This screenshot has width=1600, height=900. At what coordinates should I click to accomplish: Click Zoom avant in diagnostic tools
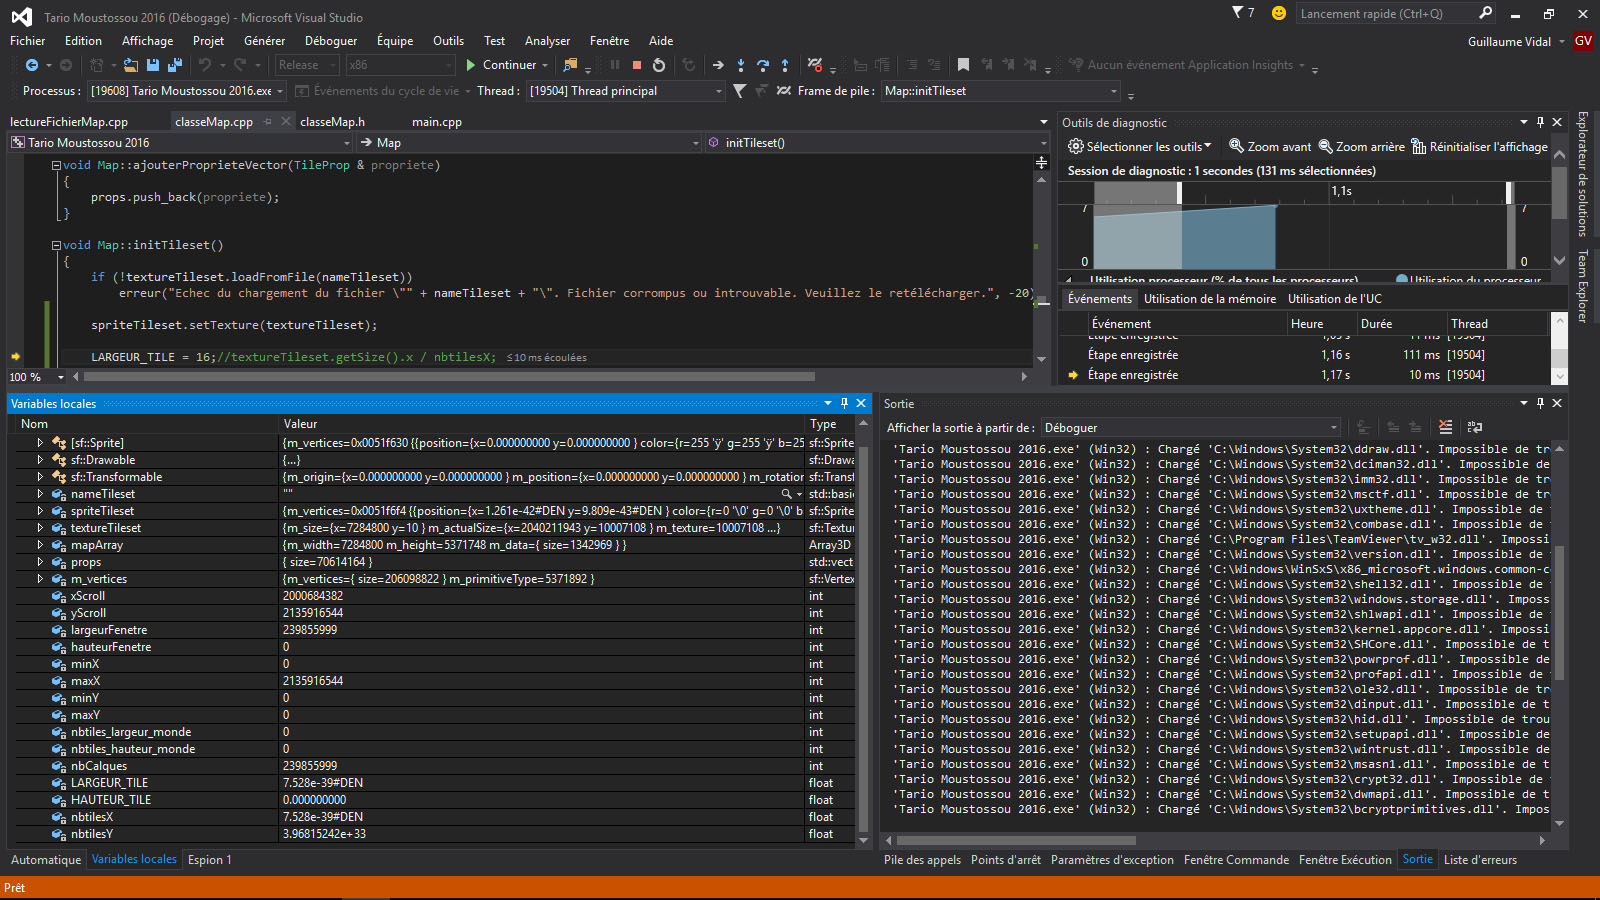click(x=1270, y=146)
